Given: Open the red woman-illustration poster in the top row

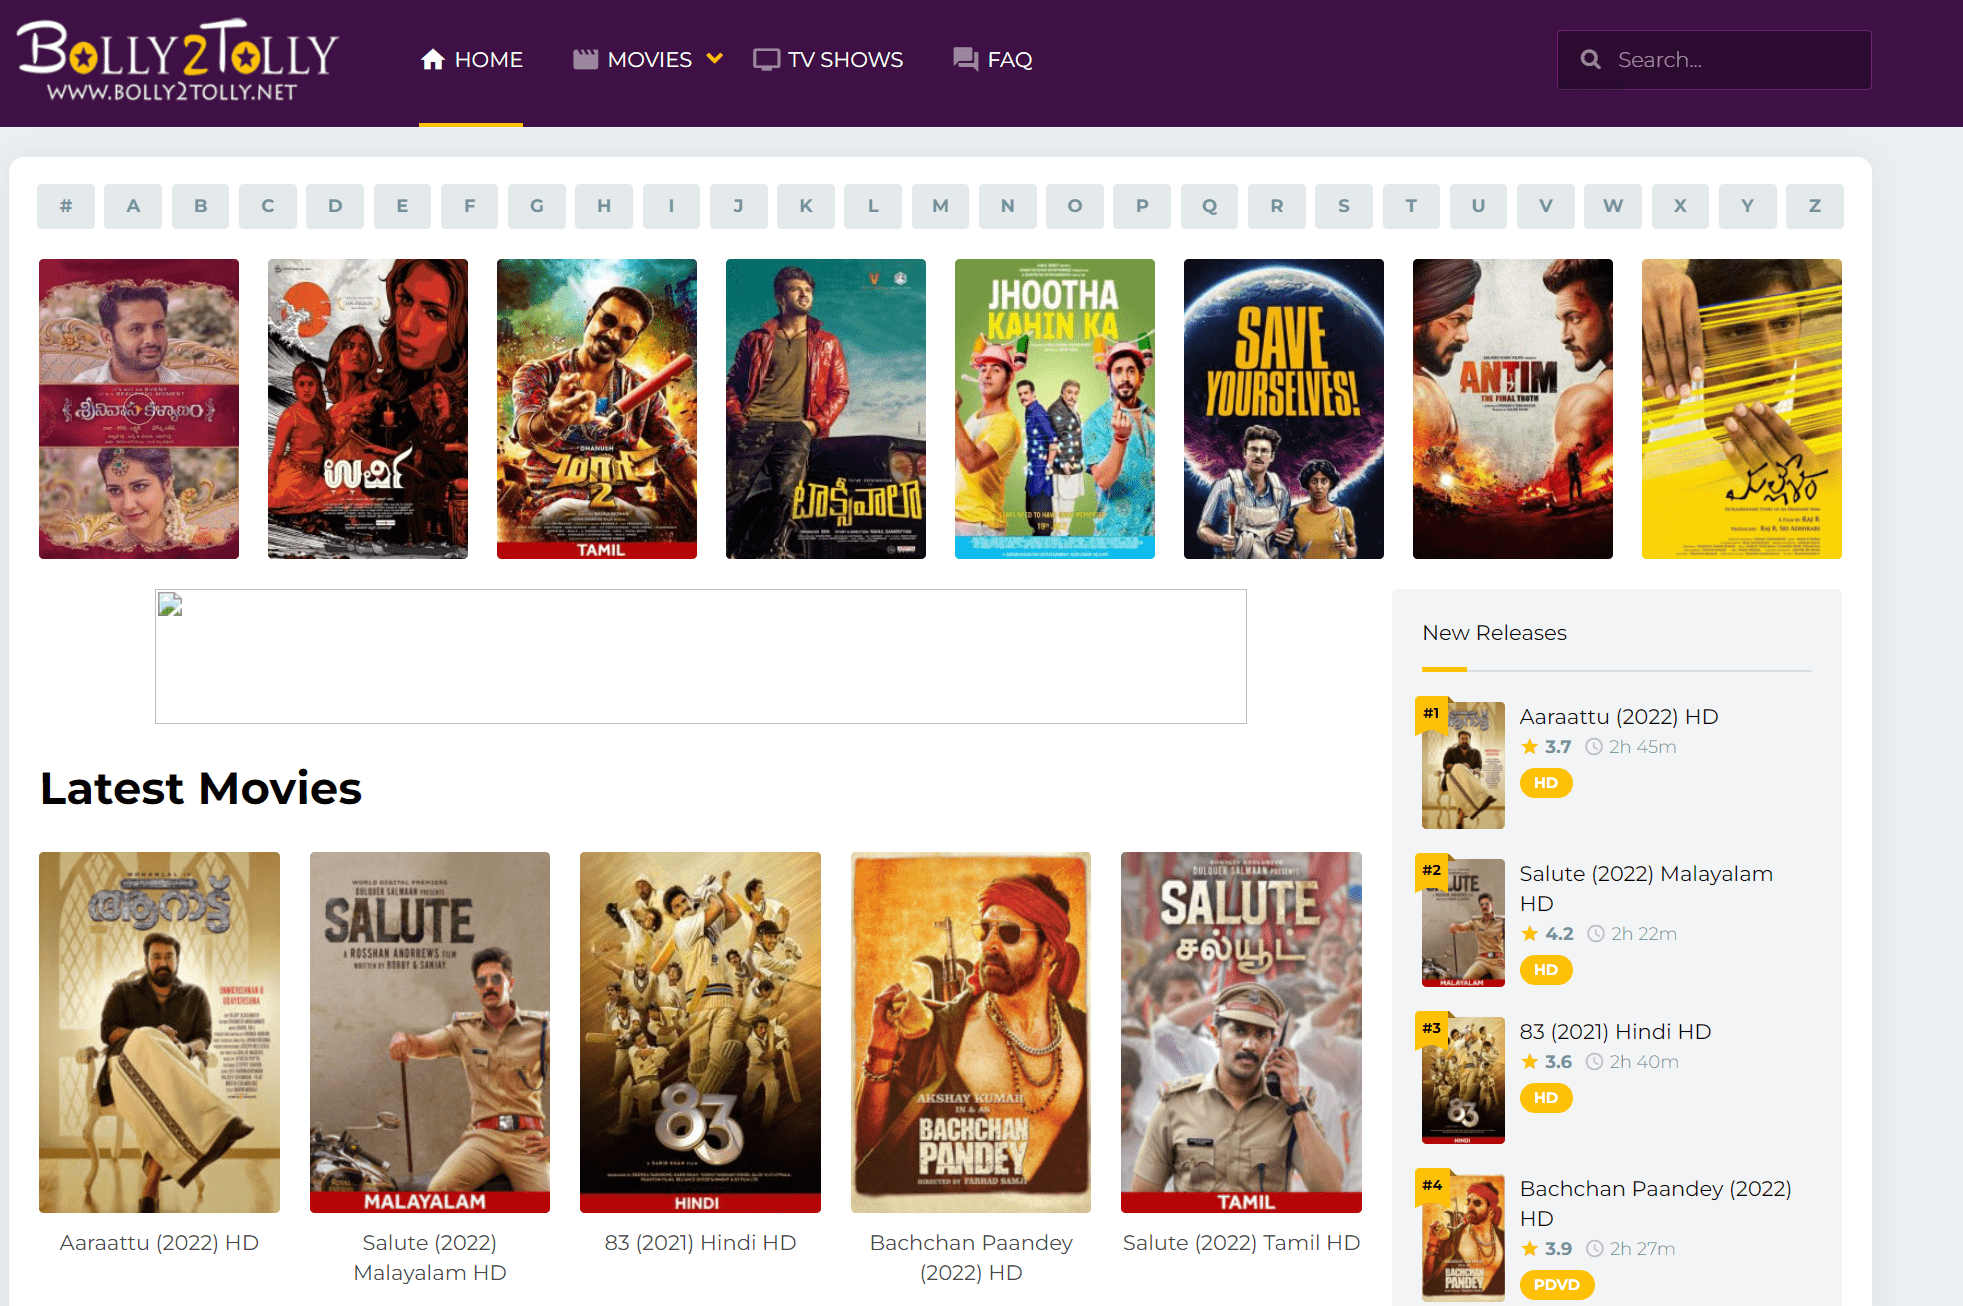Looking at the screenshot, I should (368, 409).
